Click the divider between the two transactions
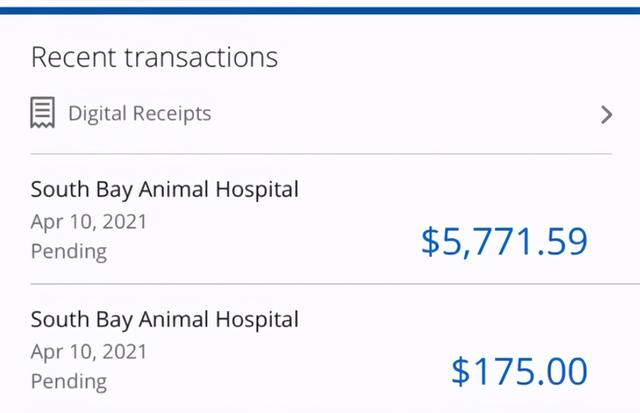Screen dimensions: 640x413 coord(335,284)
